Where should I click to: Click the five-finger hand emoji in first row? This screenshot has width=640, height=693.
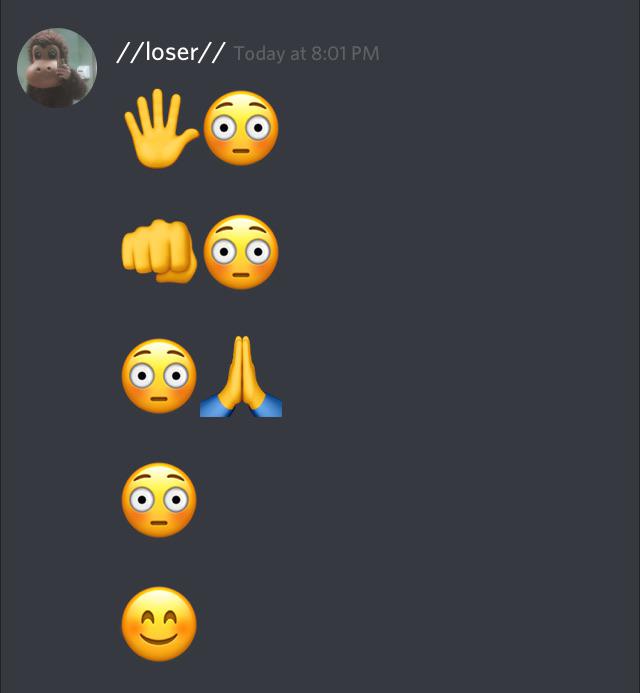[x=161, y=129]
